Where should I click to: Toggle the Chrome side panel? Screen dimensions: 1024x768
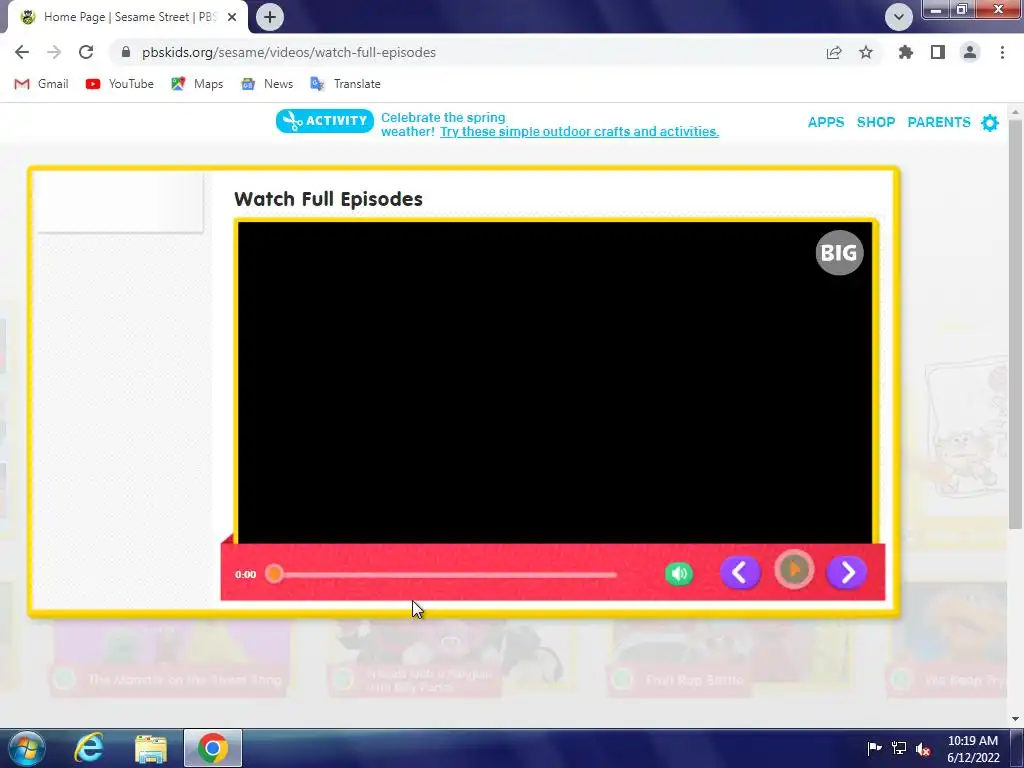[x=938, y=52]
